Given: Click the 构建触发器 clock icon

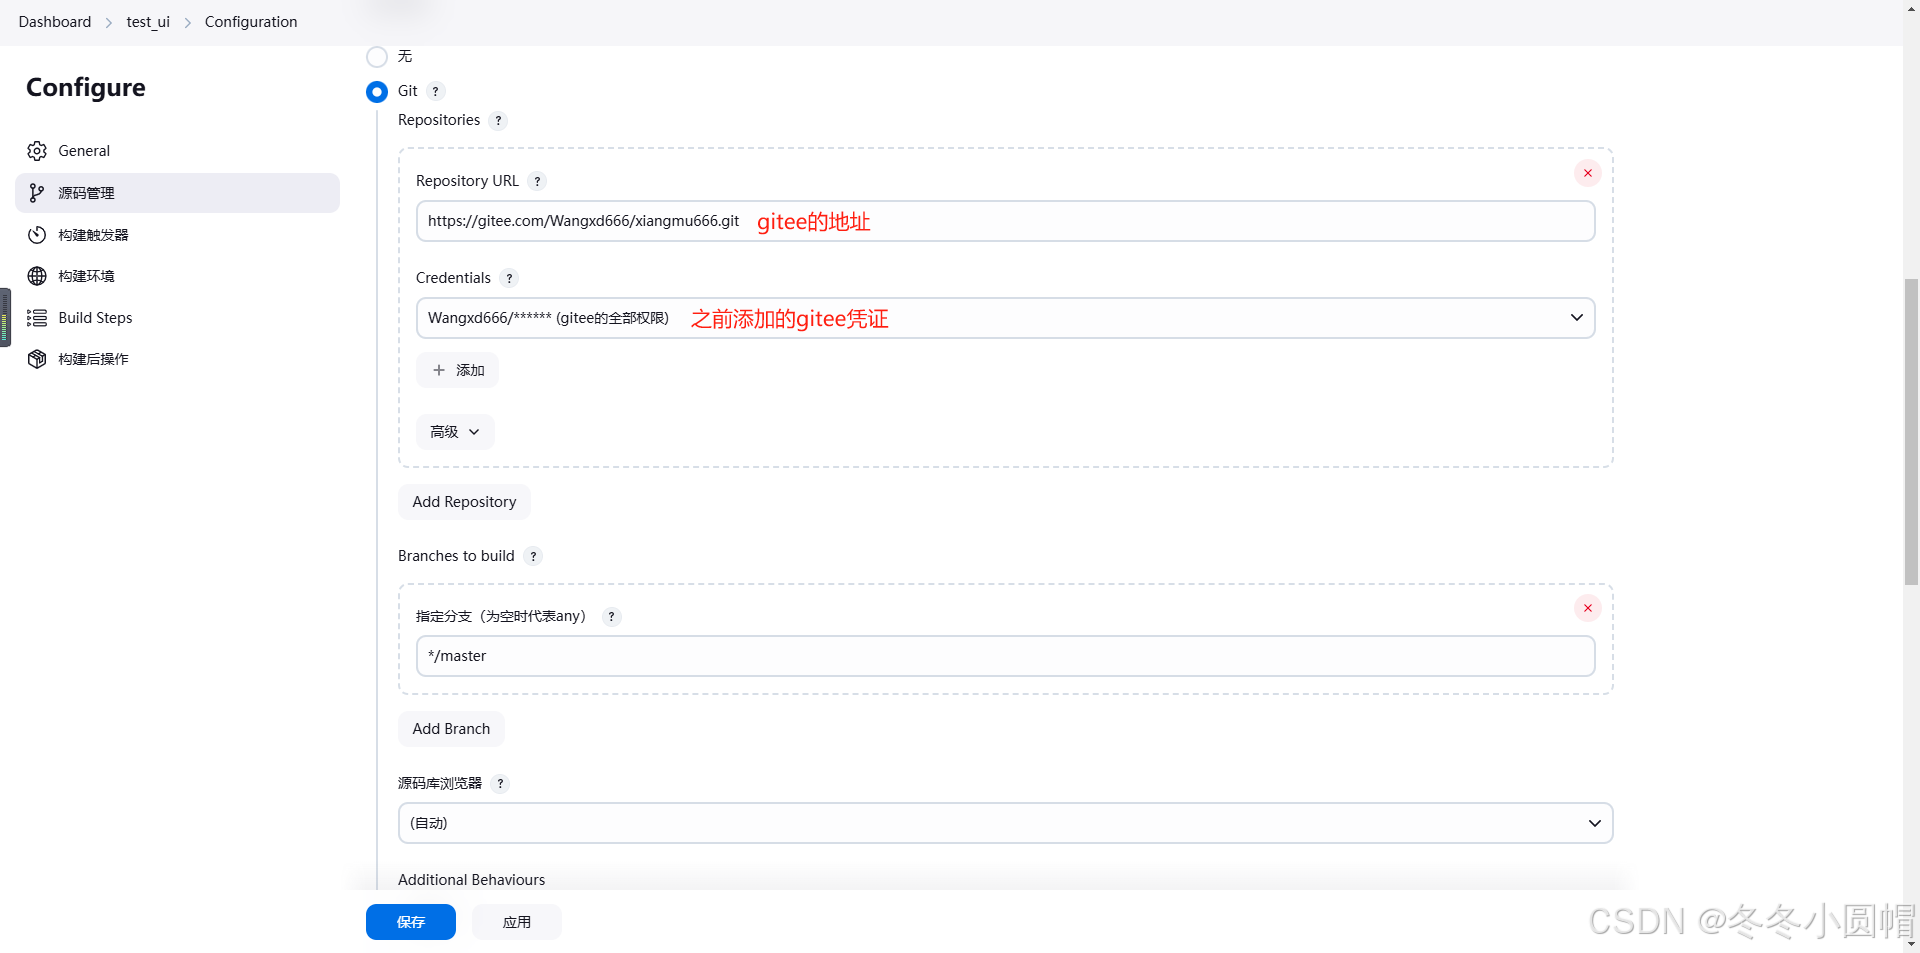Looking at the screenshot, I should (x=37, y=235).
